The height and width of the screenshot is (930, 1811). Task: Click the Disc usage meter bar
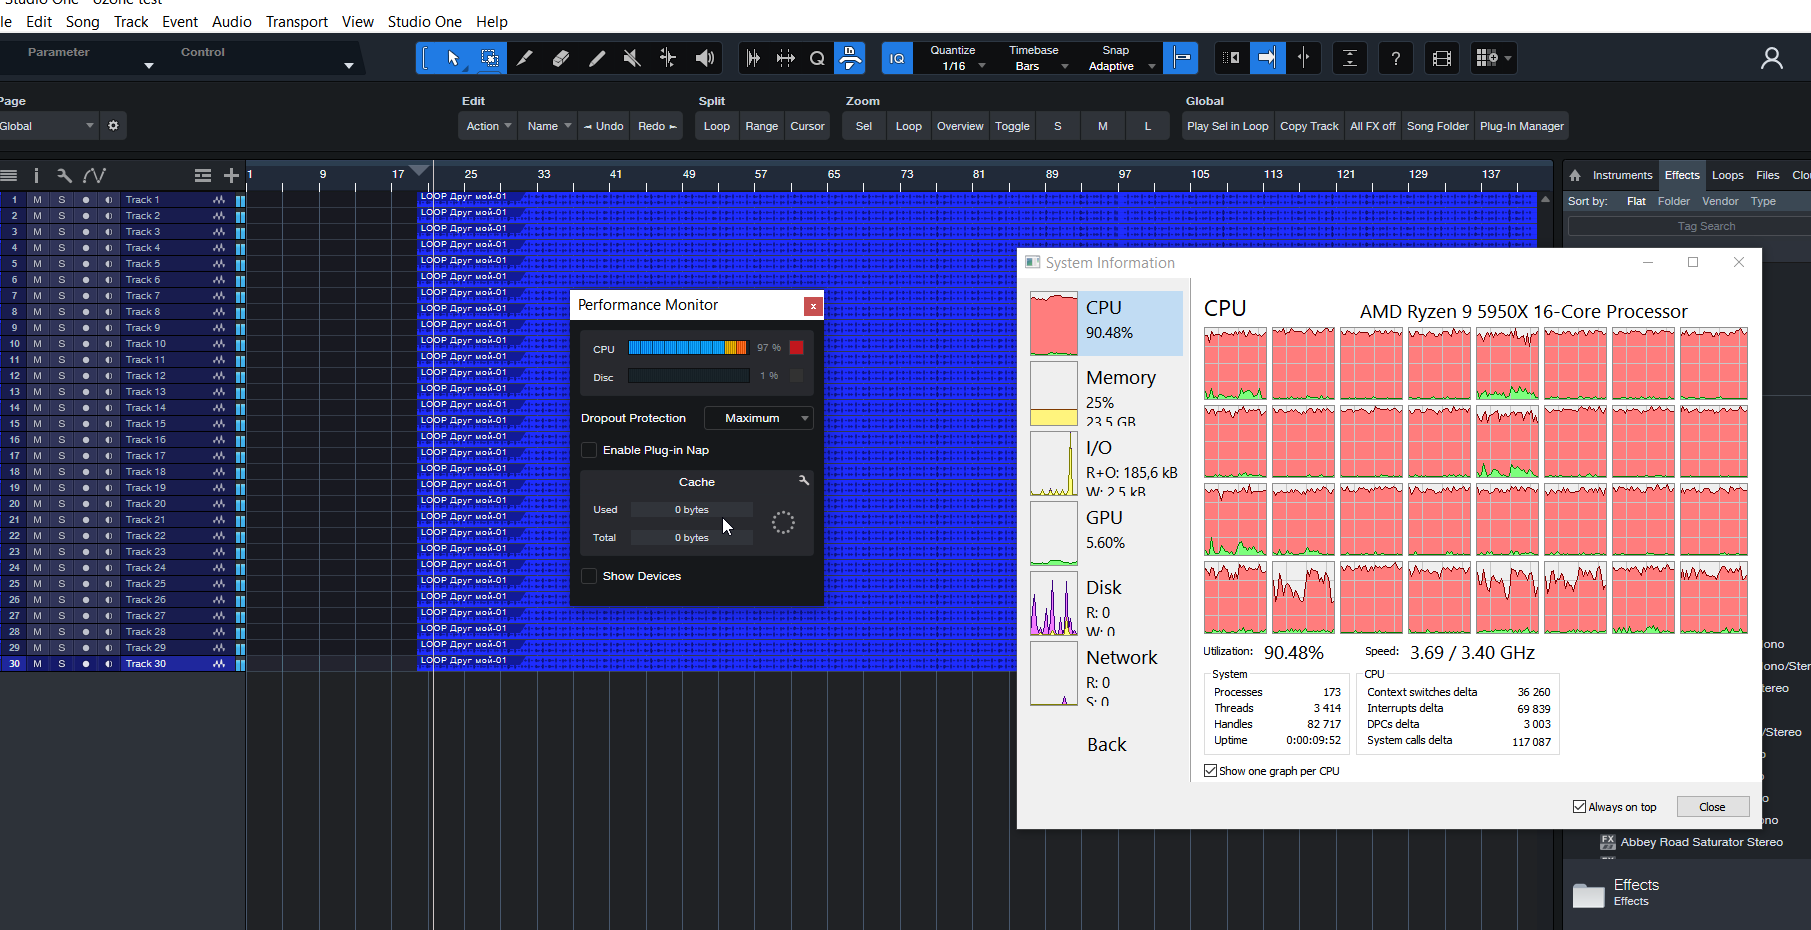tap(688, 376)
